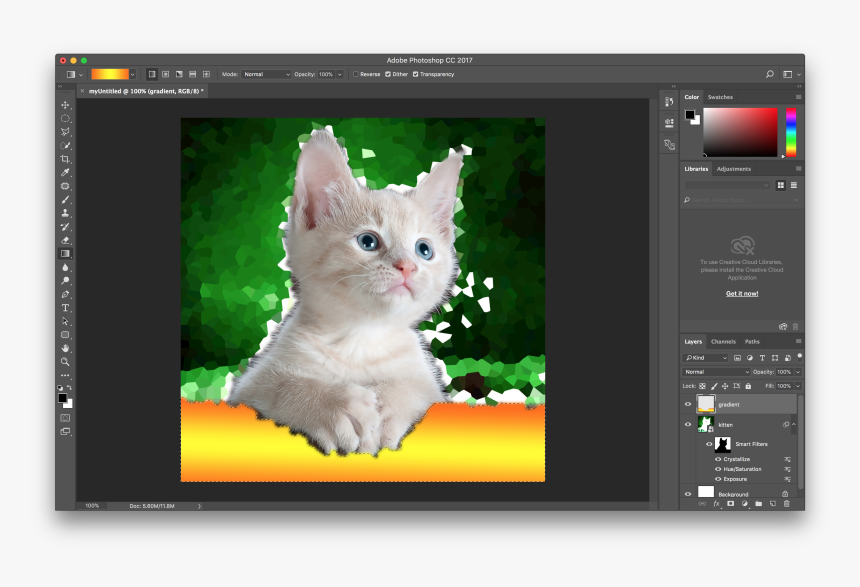Open the options bar Opacity dropdown

pos(340,74)
